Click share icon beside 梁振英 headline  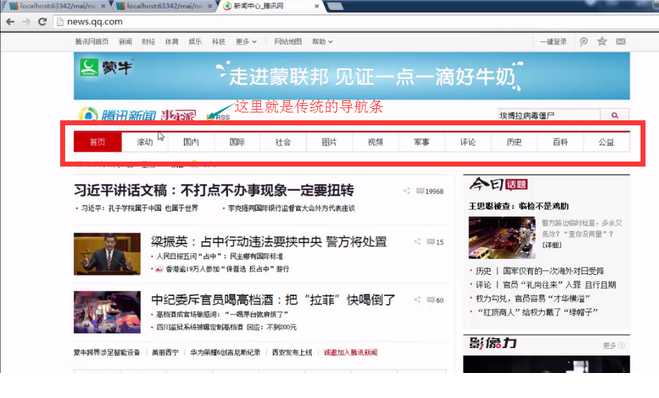pos(417,242)
